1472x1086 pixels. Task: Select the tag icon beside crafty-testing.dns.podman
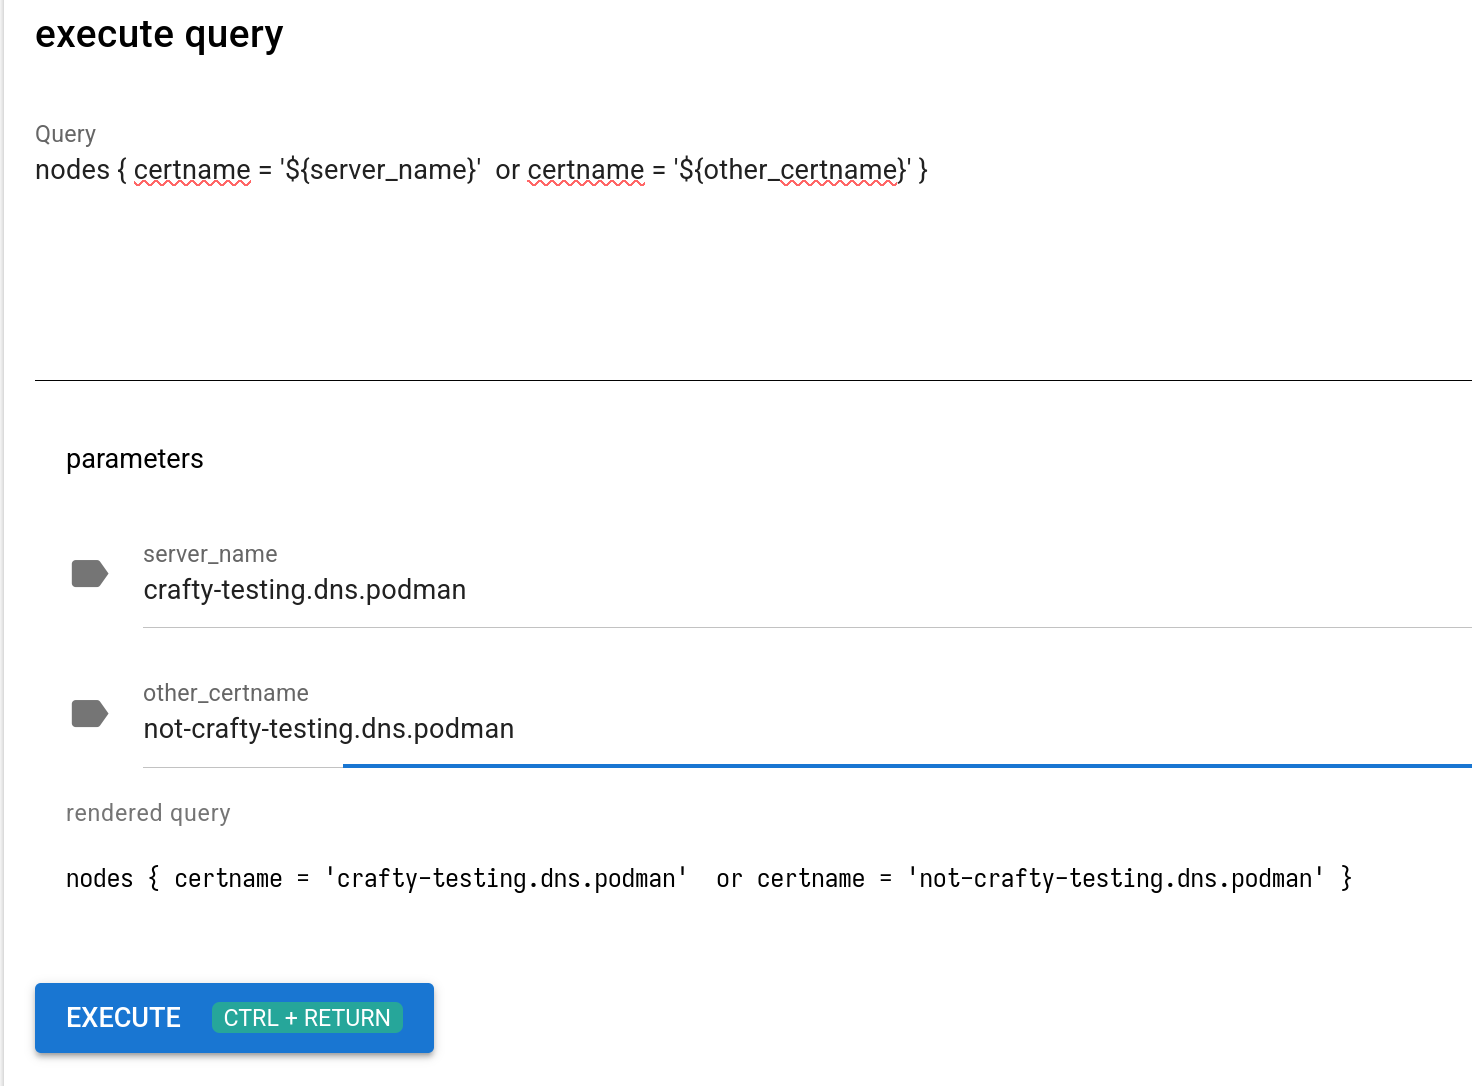(90, 573)
